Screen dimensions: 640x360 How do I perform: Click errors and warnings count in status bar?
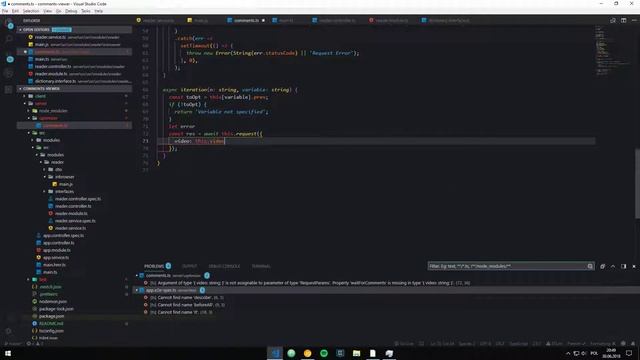[35, 344]
